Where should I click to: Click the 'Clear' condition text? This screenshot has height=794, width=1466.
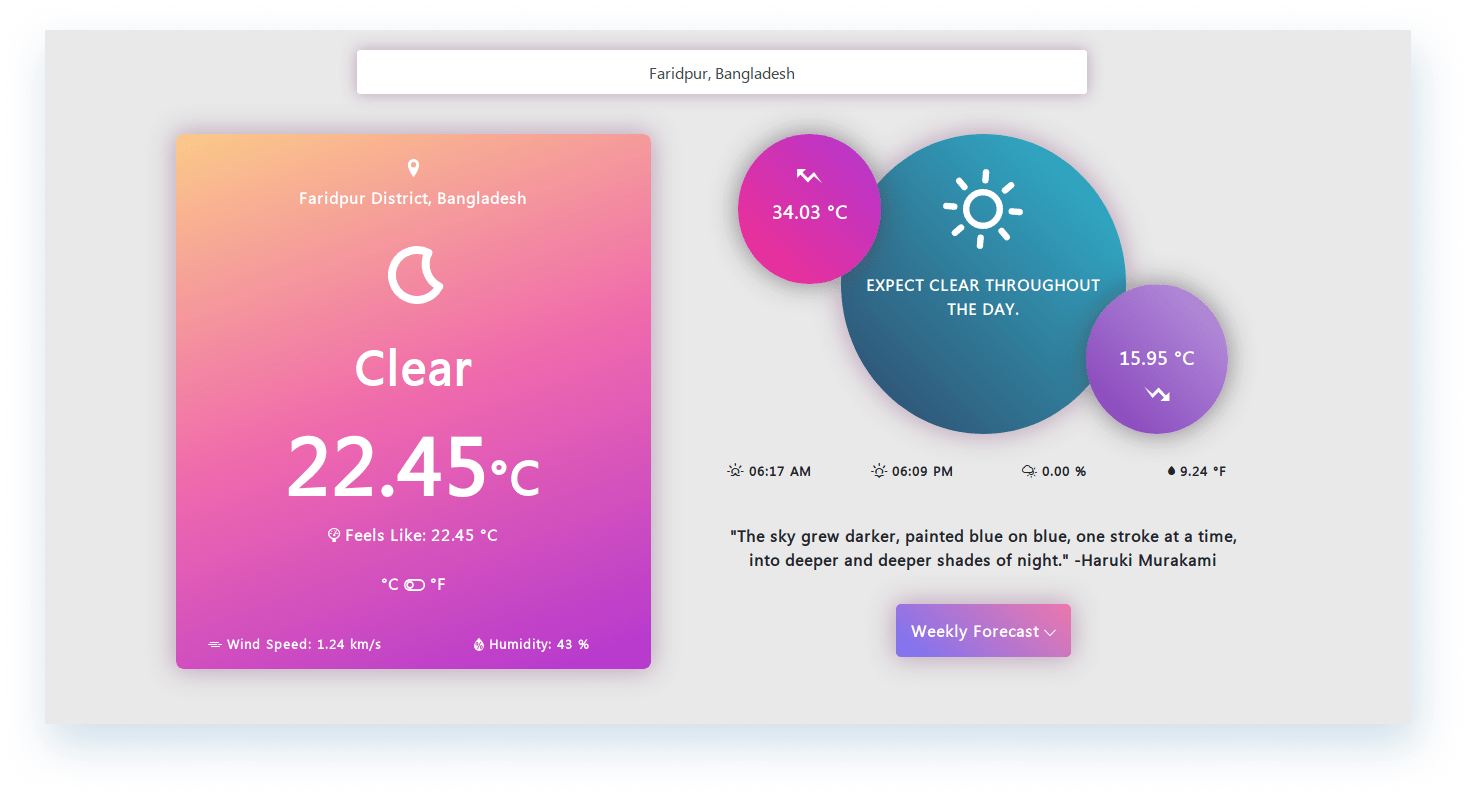click(x=413, y=369)
